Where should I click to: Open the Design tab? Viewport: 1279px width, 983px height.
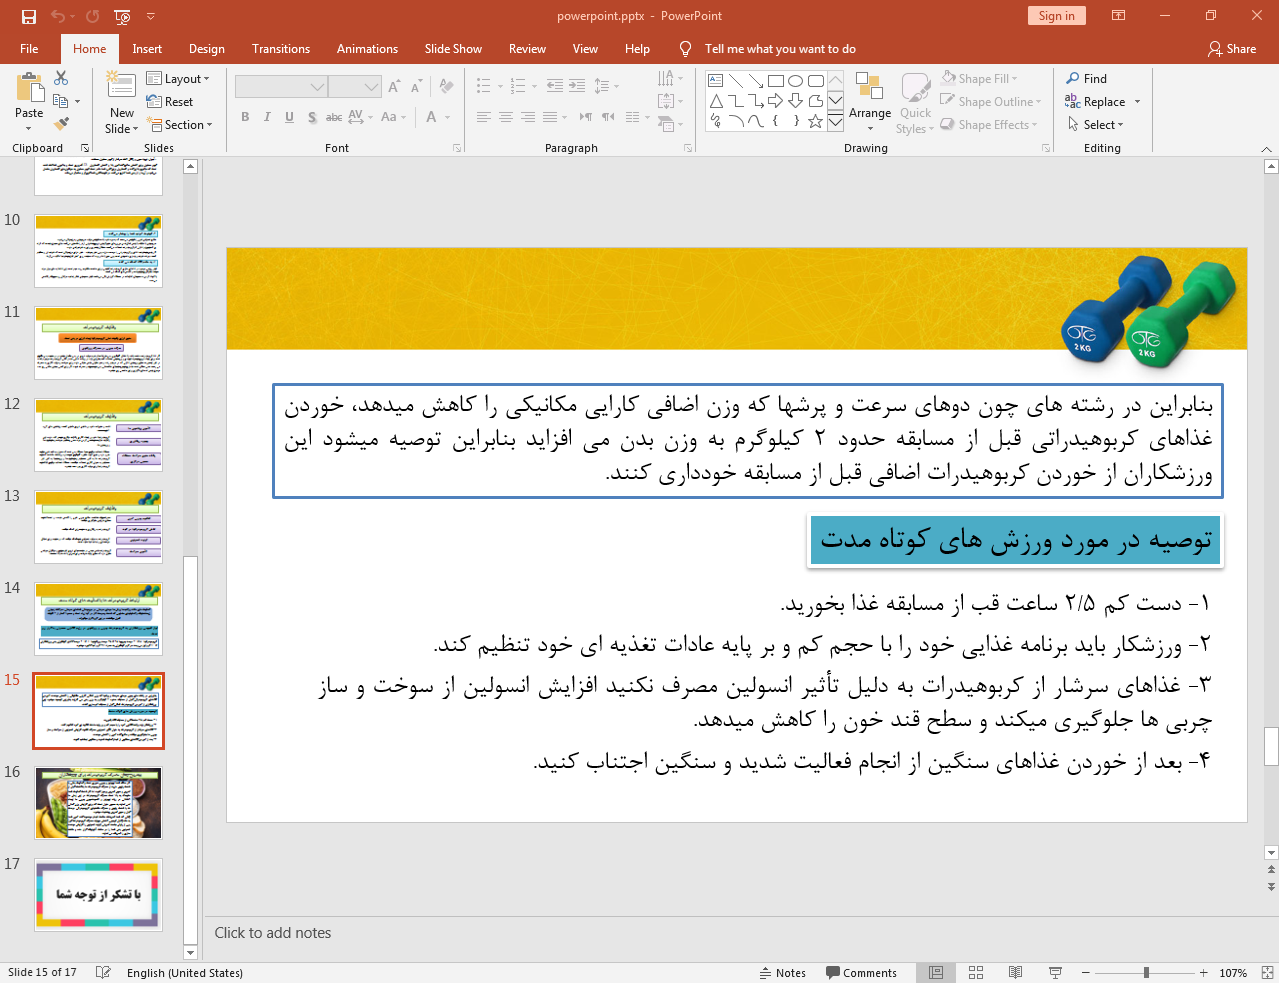(206, 49)
